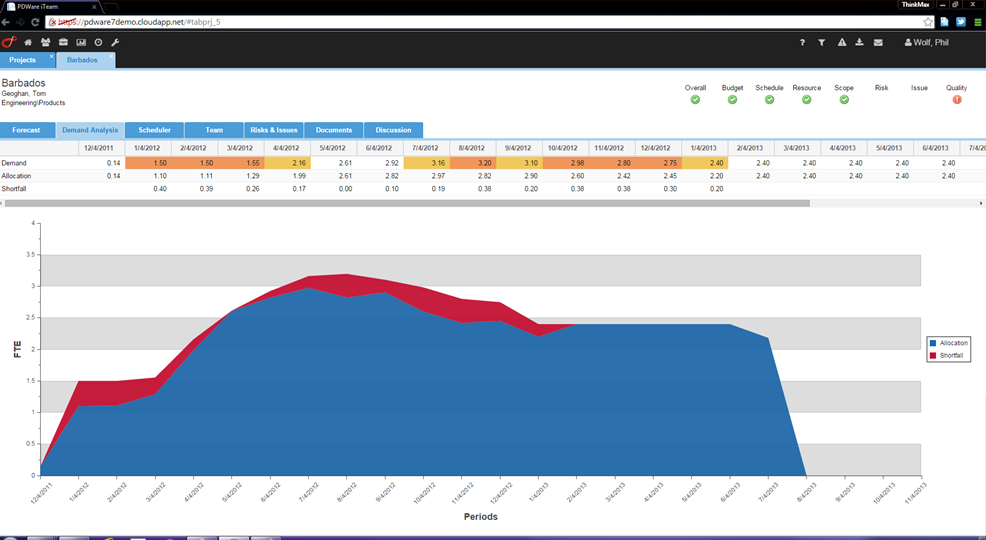Screen dimensions: 986x540
Task: Click the Demand row label
Action: tap(14, 163)
